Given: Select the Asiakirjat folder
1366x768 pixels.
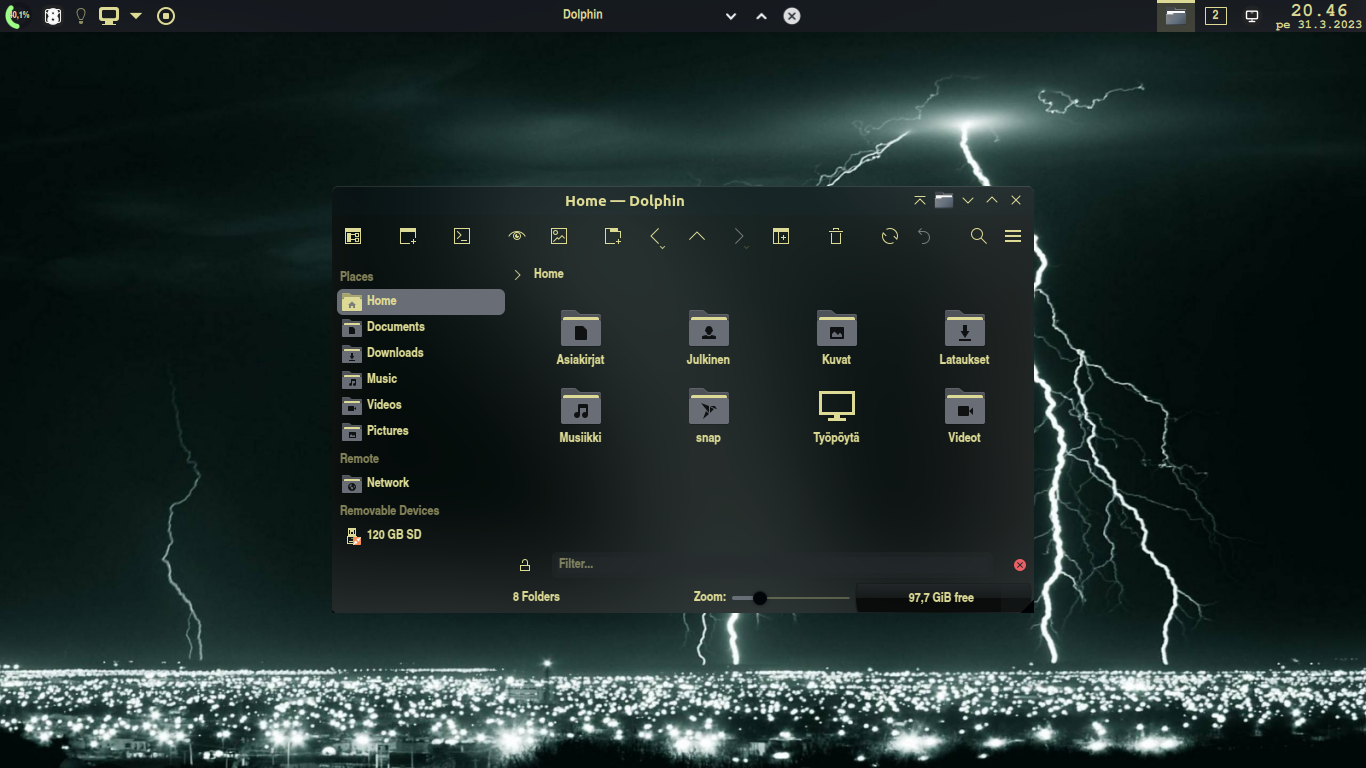Looking at the screenshot, I should (x=581, y=338).
